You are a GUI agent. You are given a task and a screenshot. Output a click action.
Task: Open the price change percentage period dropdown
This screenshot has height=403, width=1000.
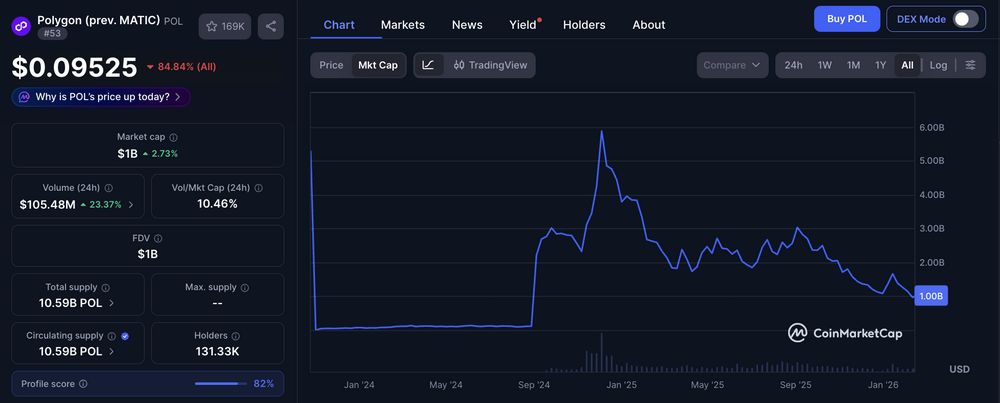click(x=182, y=67)
